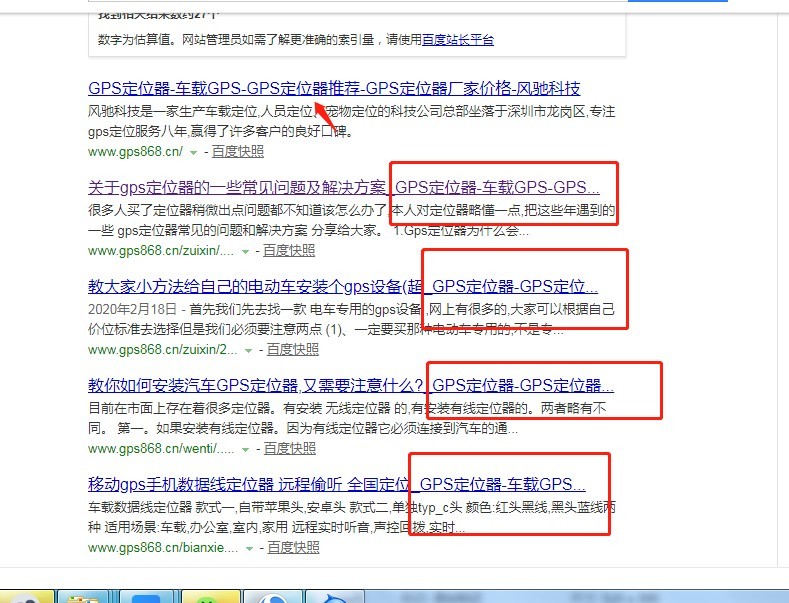Click the snippet starting 车载数据线定位器 款式一
Screen dimensions: 789x603
352,517
